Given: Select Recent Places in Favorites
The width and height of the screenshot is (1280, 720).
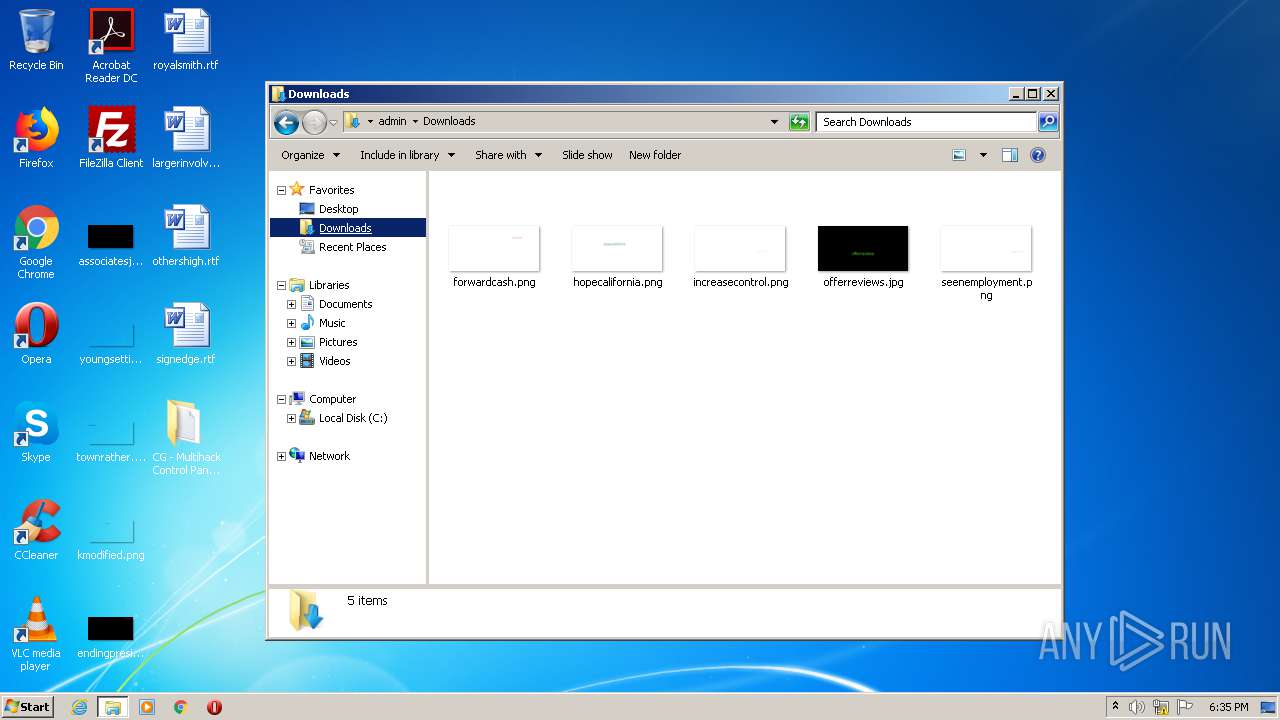Looking at the screenshot, I should click(352, 247).
